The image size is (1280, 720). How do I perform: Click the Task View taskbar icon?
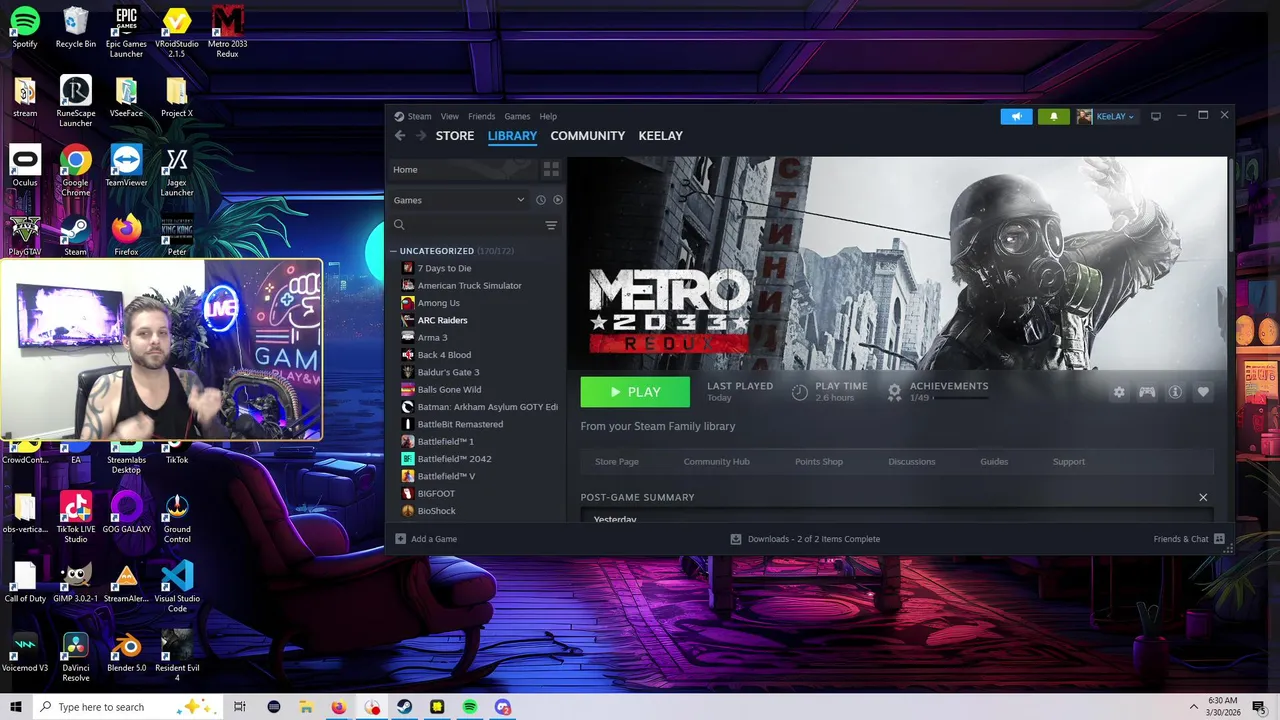coord(240,707)
